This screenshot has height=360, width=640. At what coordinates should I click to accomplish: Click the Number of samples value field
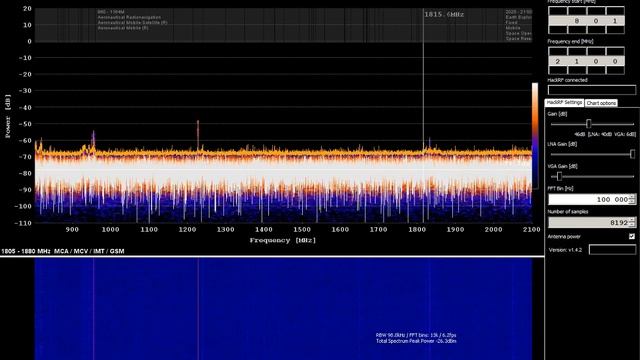click(588, 222)
